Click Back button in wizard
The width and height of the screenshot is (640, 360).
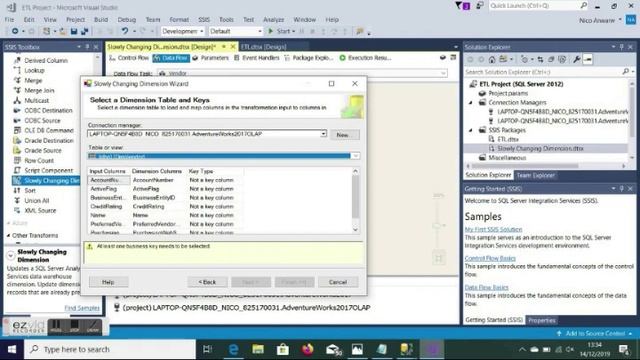pyautogui.click(x=207, y=282)
